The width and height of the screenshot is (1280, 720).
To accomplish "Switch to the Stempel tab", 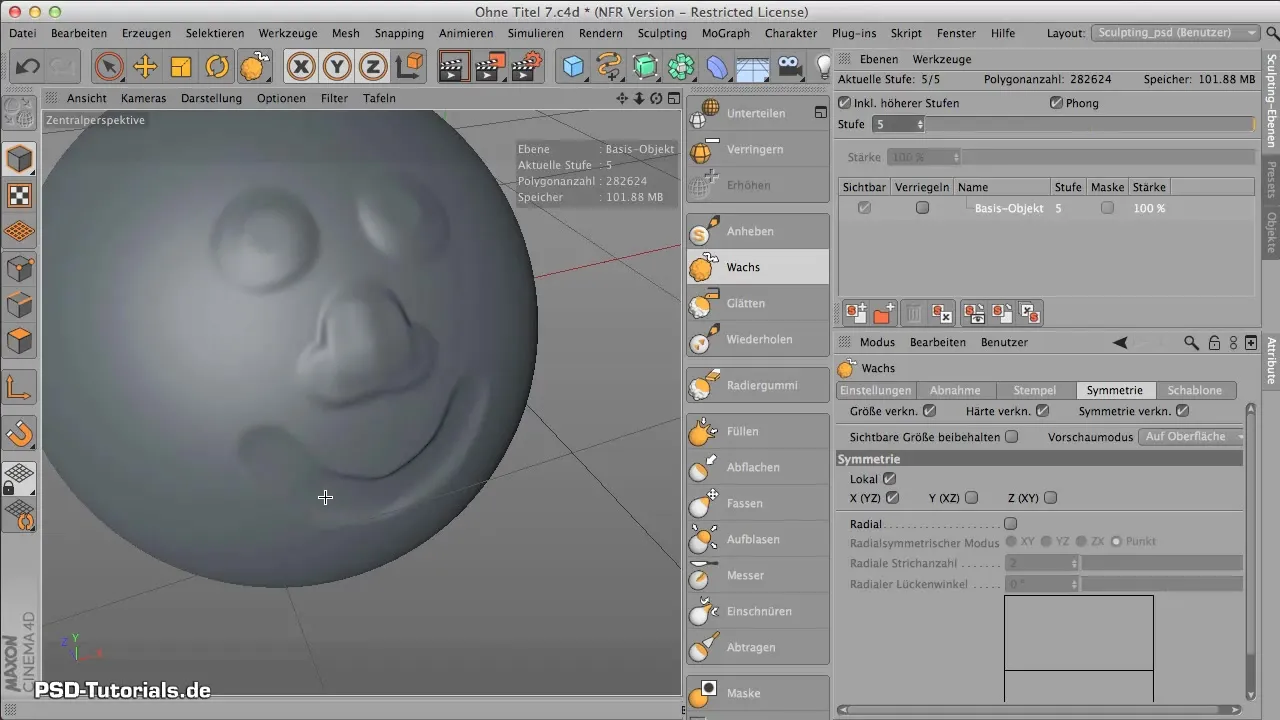I will click(x=1035, y=390).
